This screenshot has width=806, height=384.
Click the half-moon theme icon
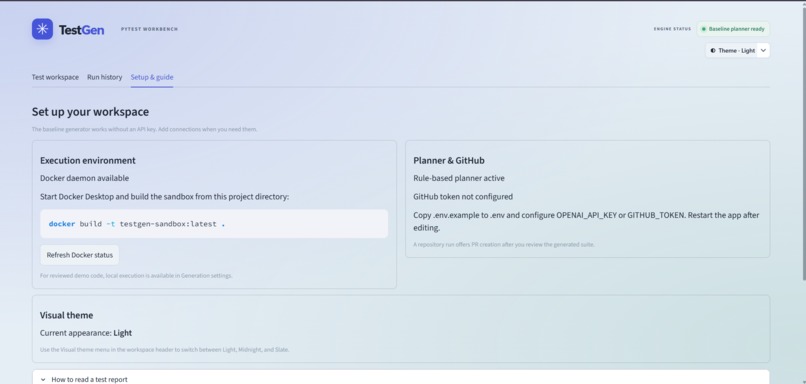click(713, 50)
